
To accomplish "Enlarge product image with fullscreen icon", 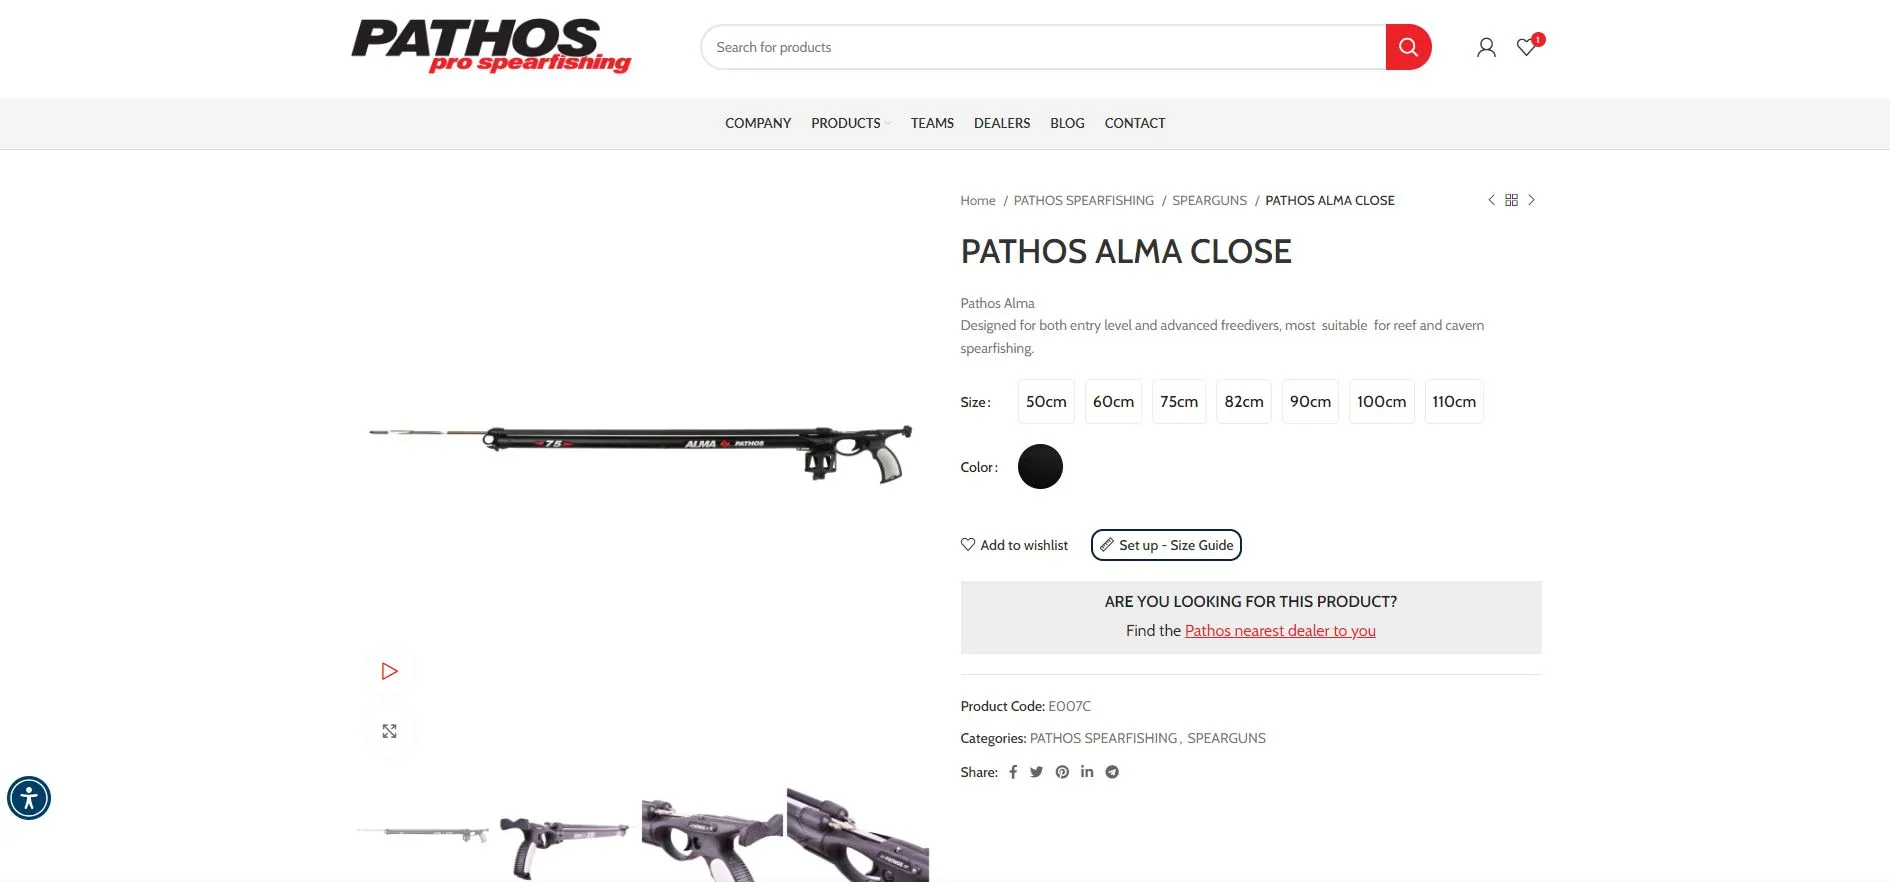I will tap(389, 731).
